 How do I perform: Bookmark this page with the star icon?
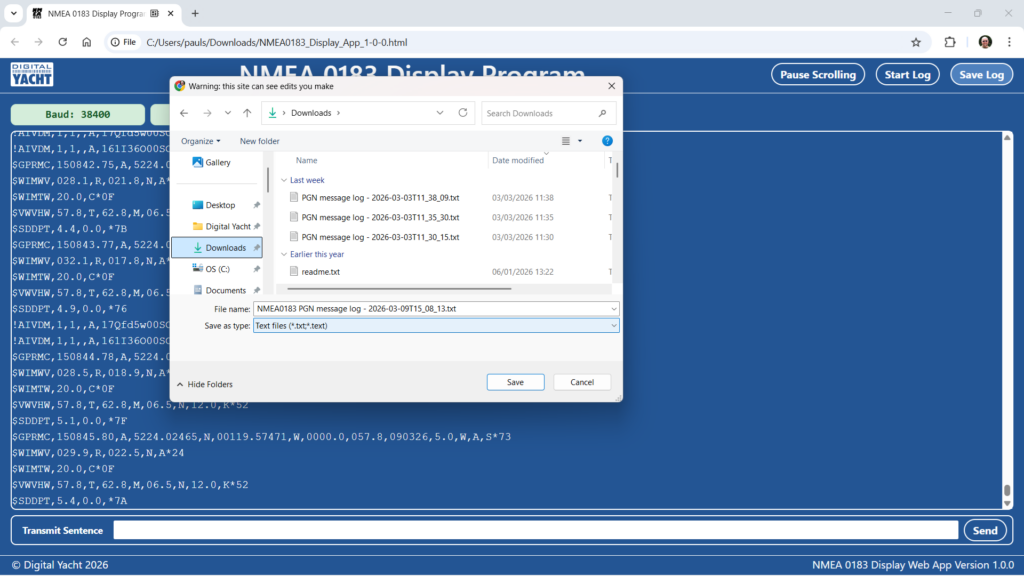[x=915, y=42]
